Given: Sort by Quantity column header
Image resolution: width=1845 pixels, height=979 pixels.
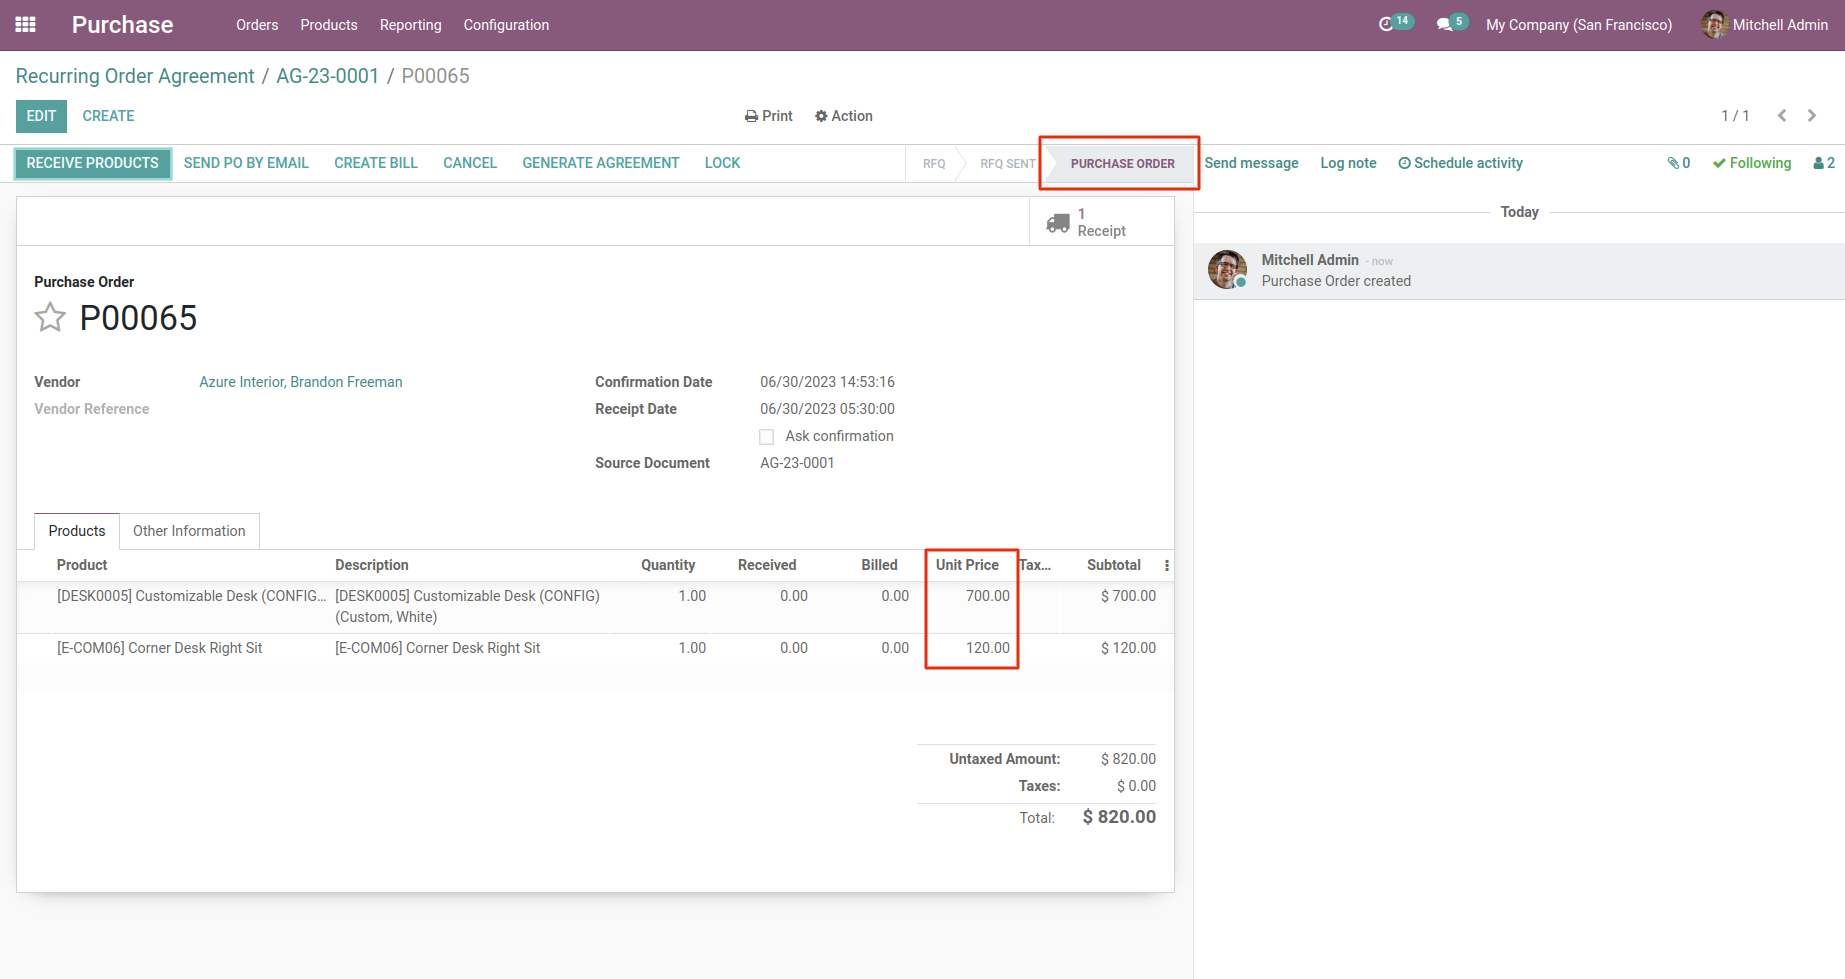Looking at the screenshot, I should pyautogui.click(x=668, y=565).
